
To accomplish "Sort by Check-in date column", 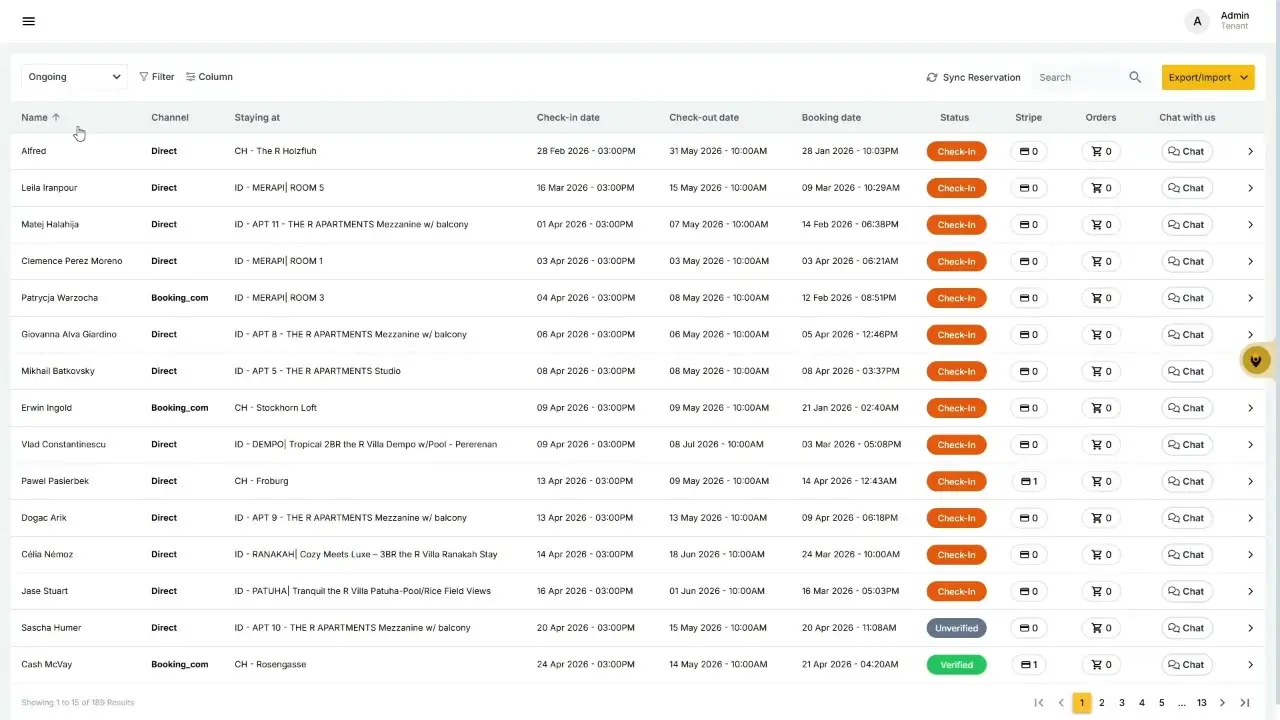I will click(x=568, y=118).
